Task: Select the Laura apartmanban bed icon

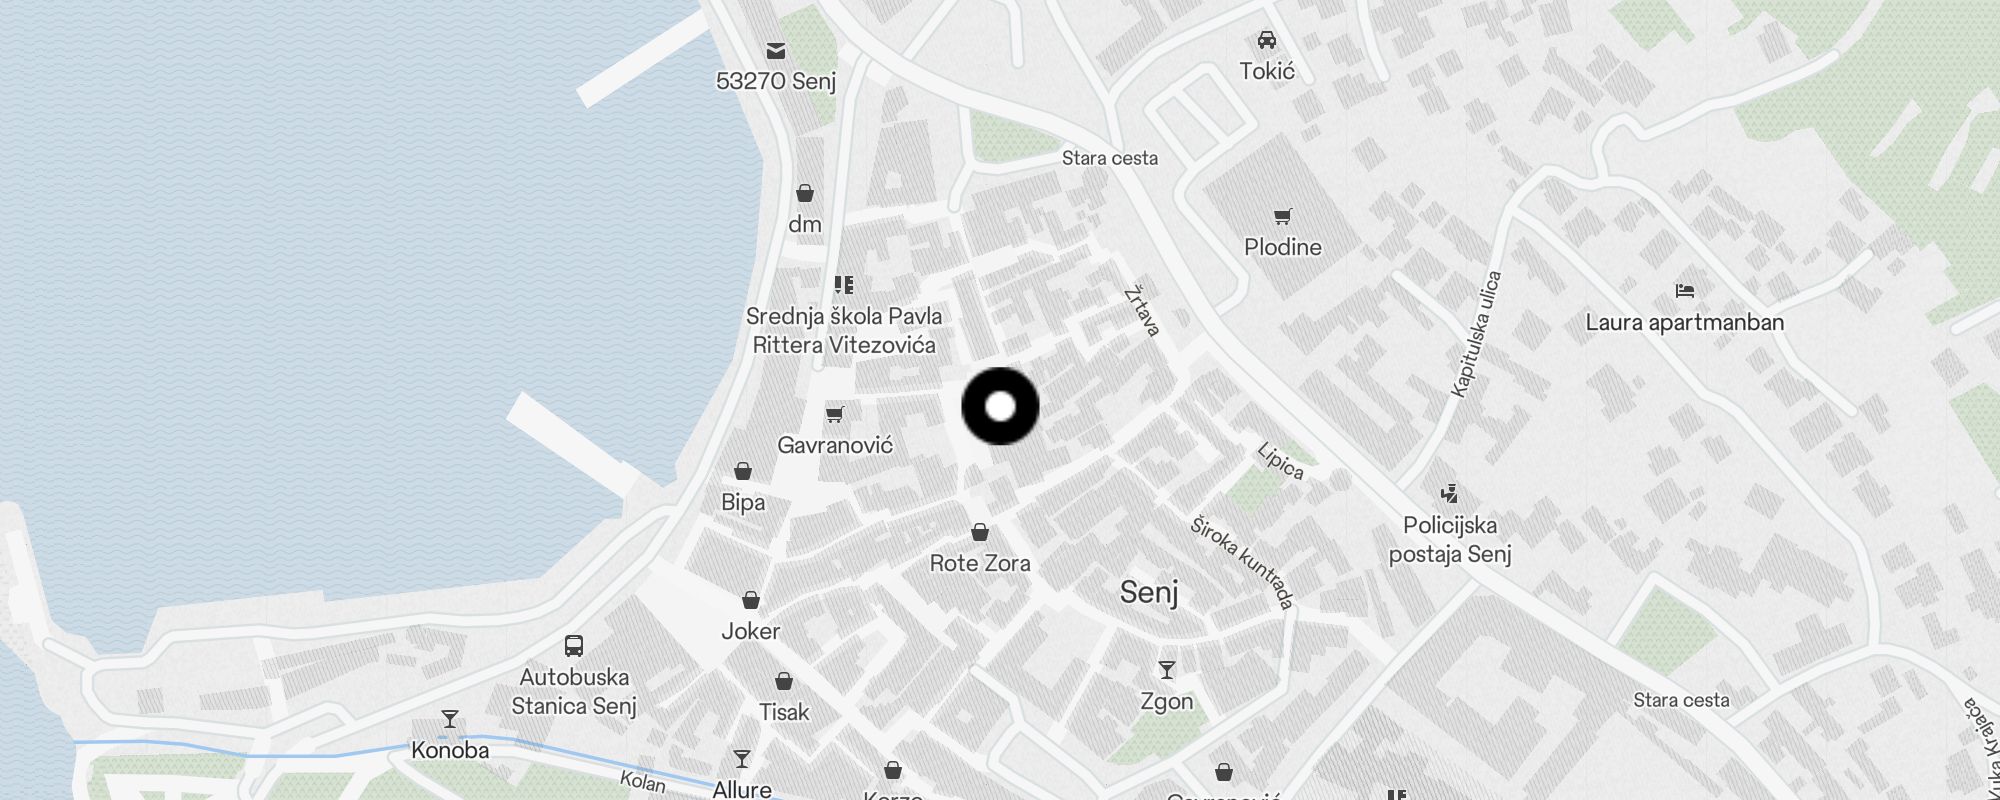Action: click(x=1685, y=292)
